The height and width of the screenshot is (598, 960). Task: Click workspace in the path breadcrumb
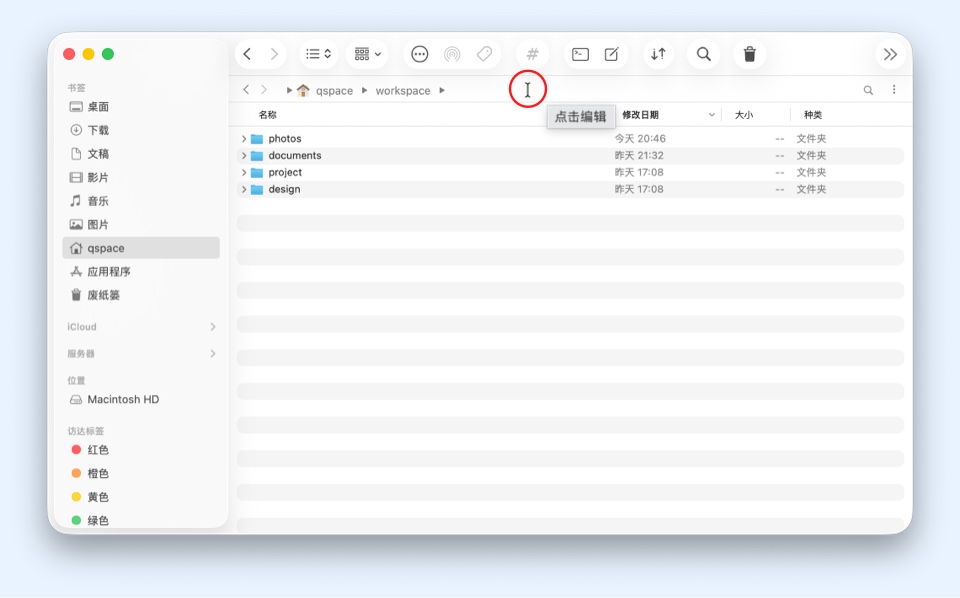coord(403,91)
